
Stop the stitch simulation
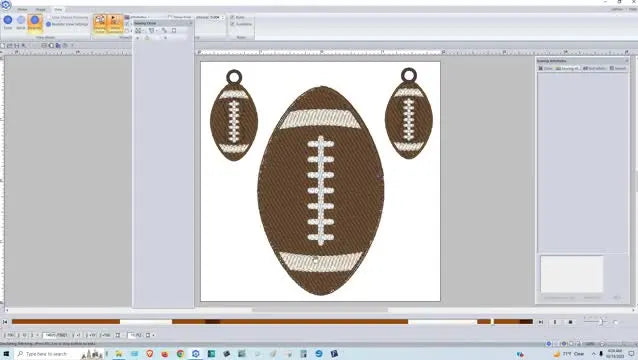click(570, 322)
